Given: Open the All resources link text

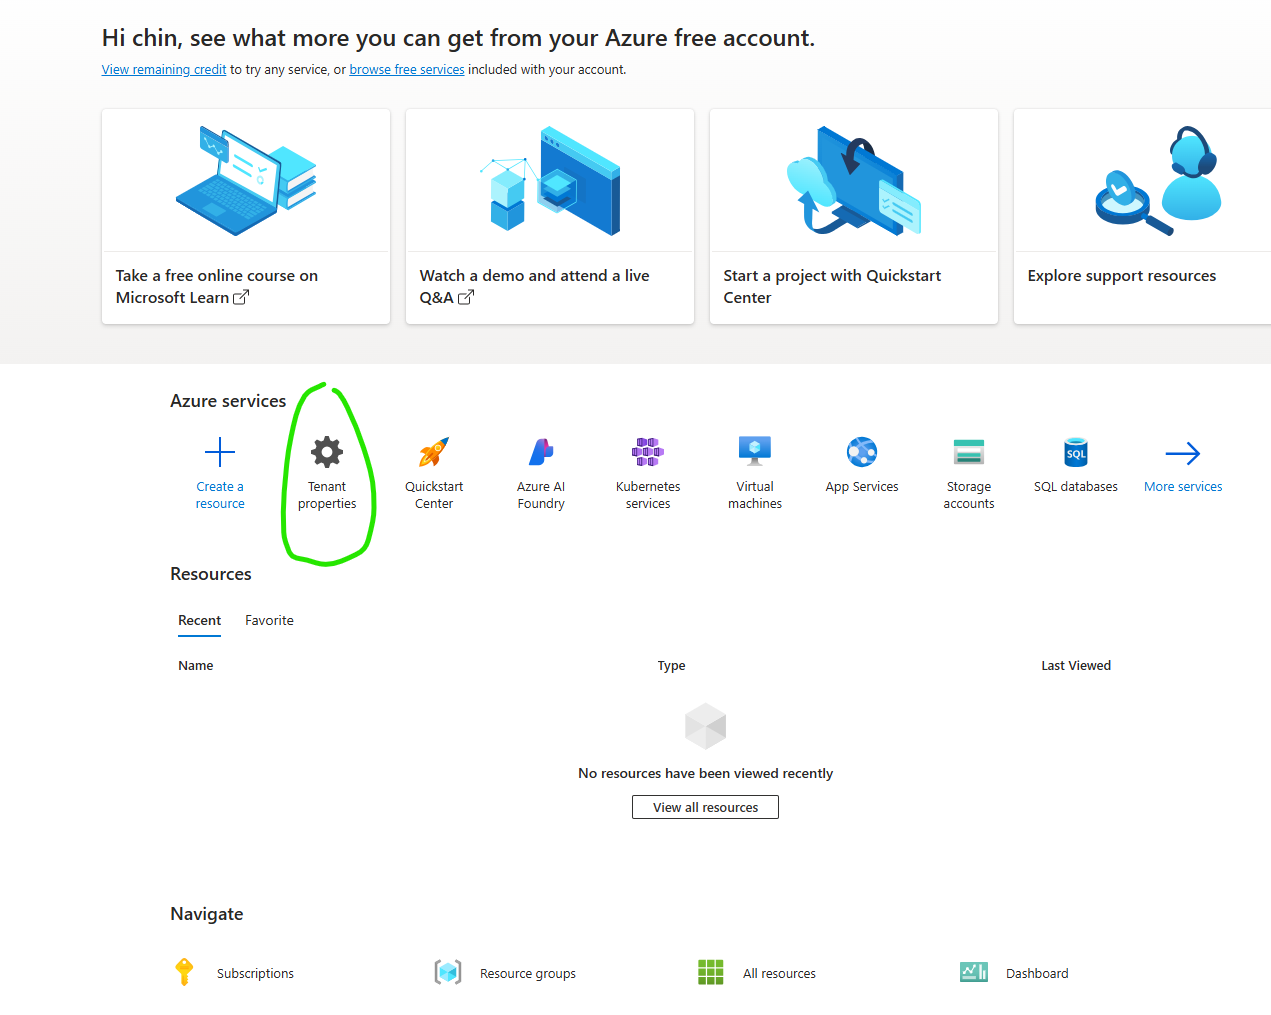Looking at the screenshot, I should [x=779, y=973].
